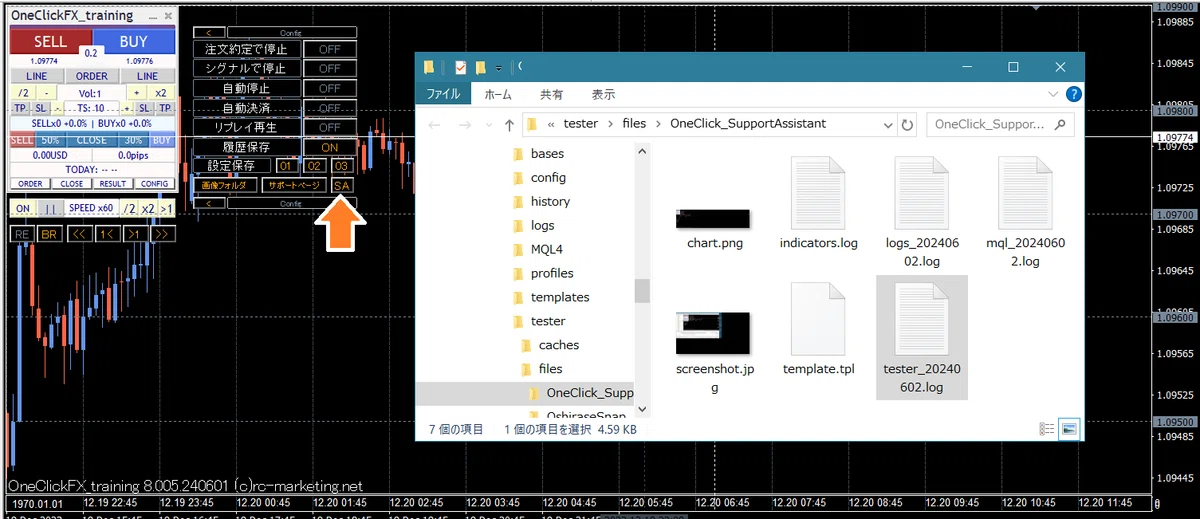The image size is (1200, 519).
Task: Click the Explorer back arrow
Action: (434, 125)
